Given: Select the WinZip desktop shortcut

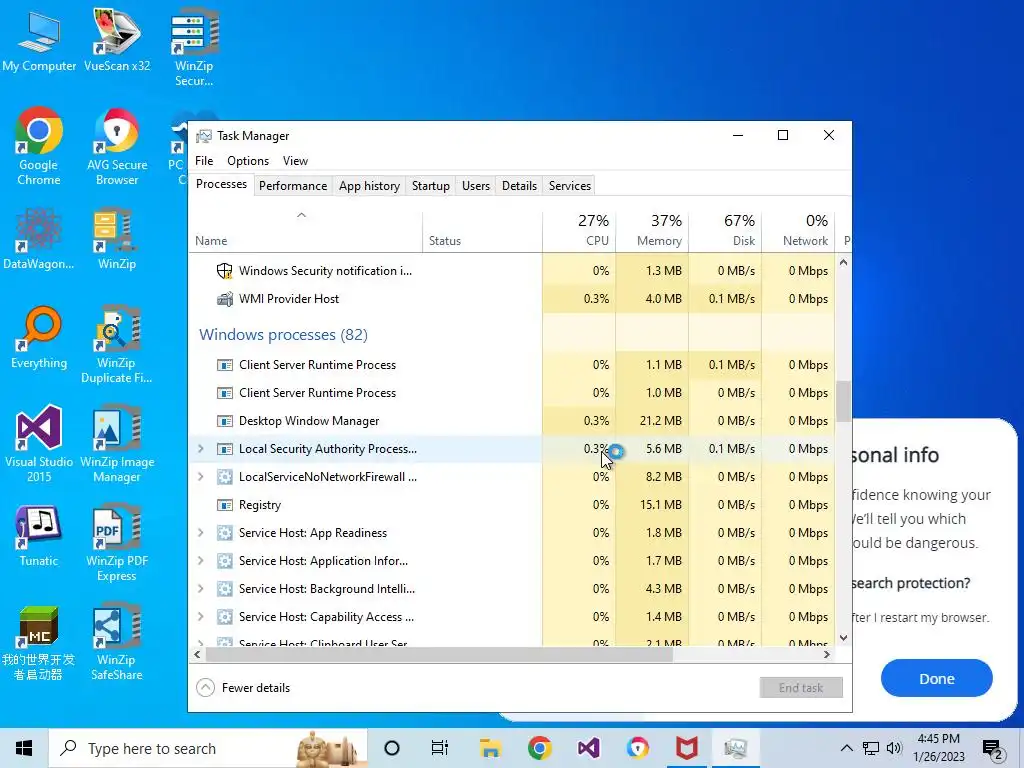Looking at the screenshot, I should pos(117,239).
